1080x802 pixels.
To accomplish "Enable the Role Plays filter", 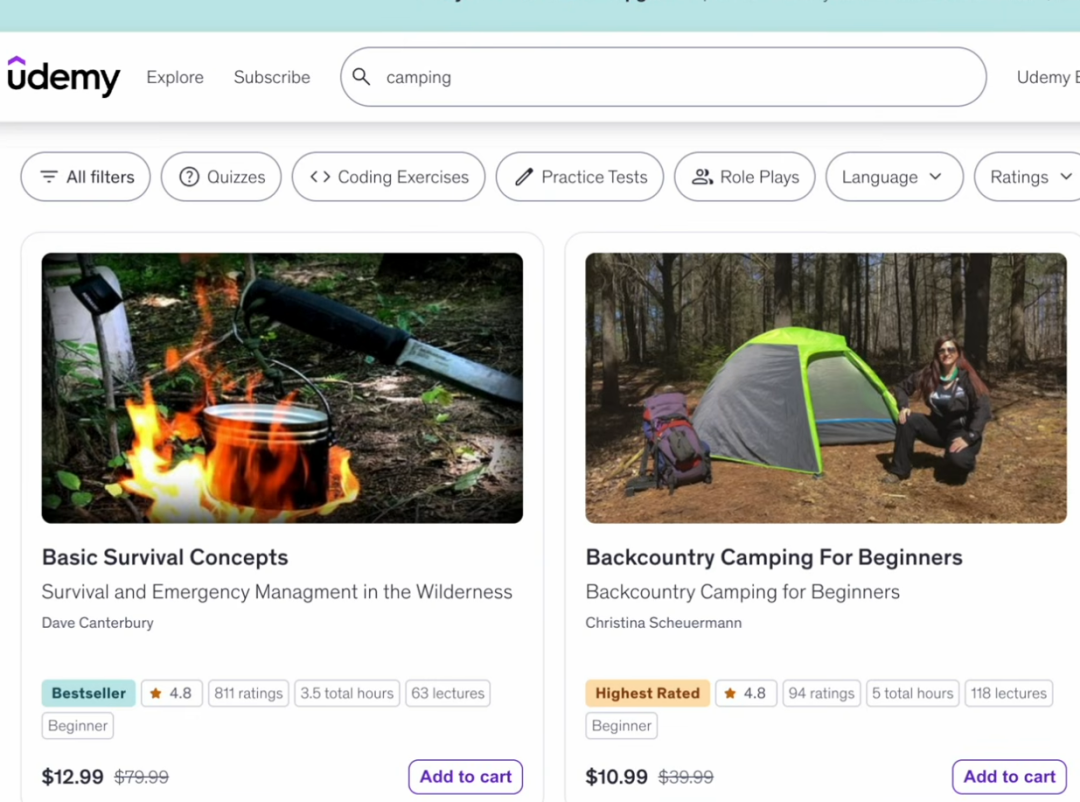I will click(x=745, y=177).
